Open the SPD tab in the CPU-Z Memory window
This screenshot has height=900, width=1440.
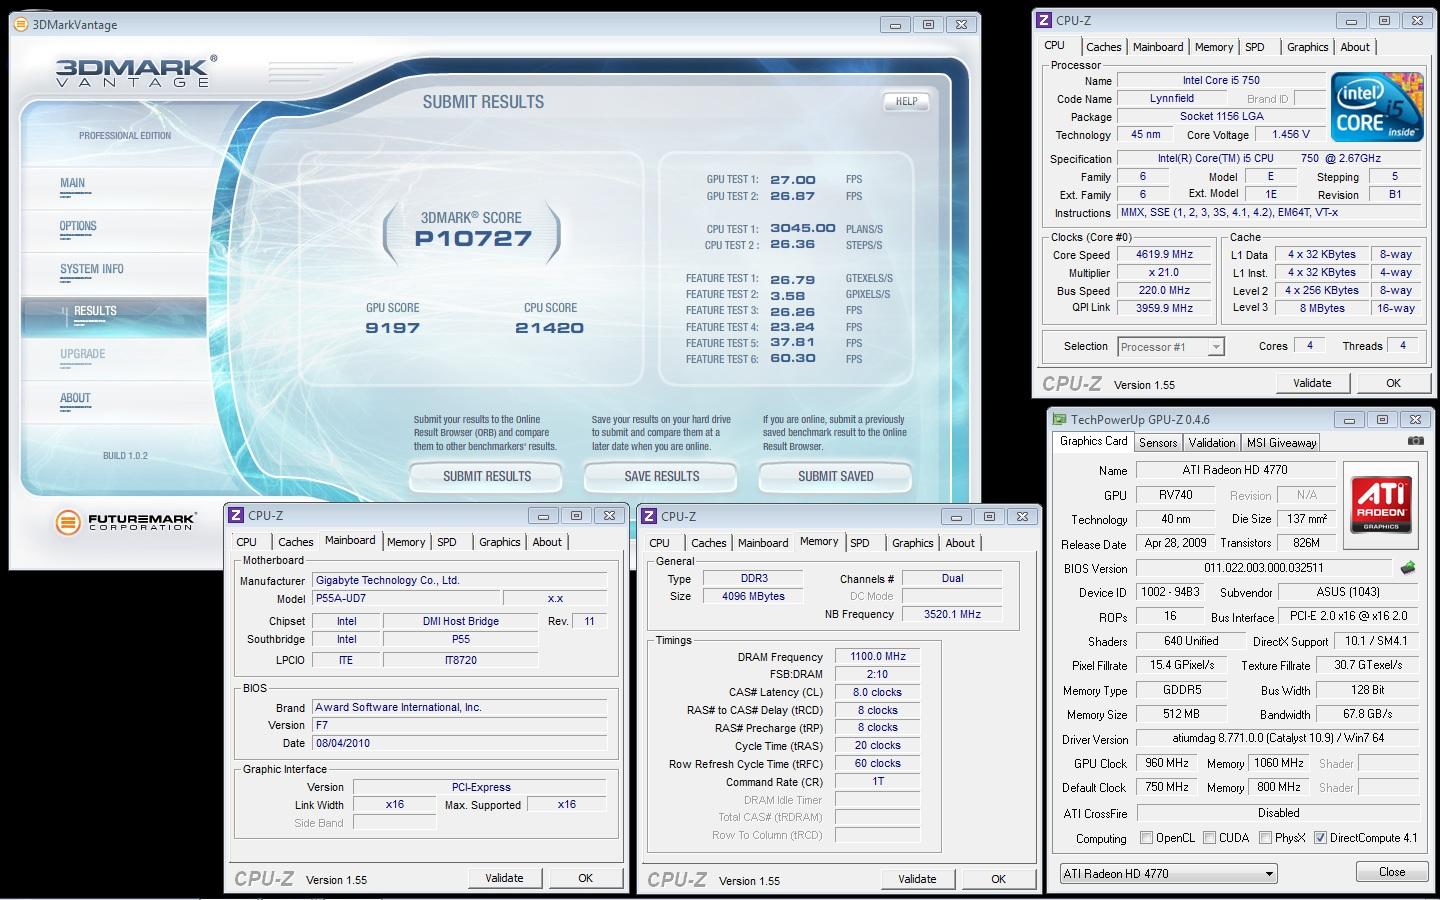point(860,543)
